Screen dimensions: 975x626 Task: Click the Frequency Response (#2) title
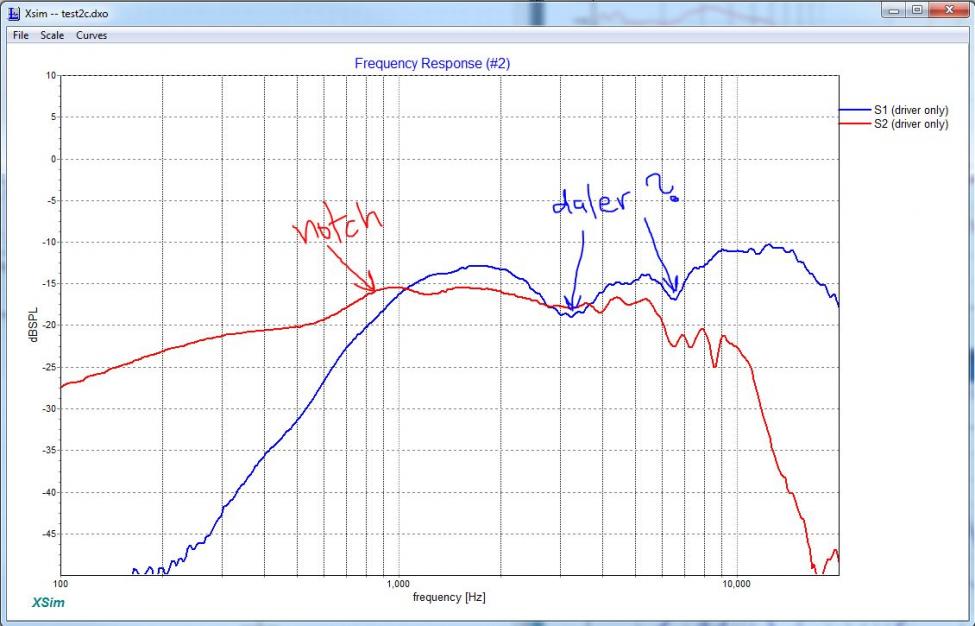click(x=432, y=63)
